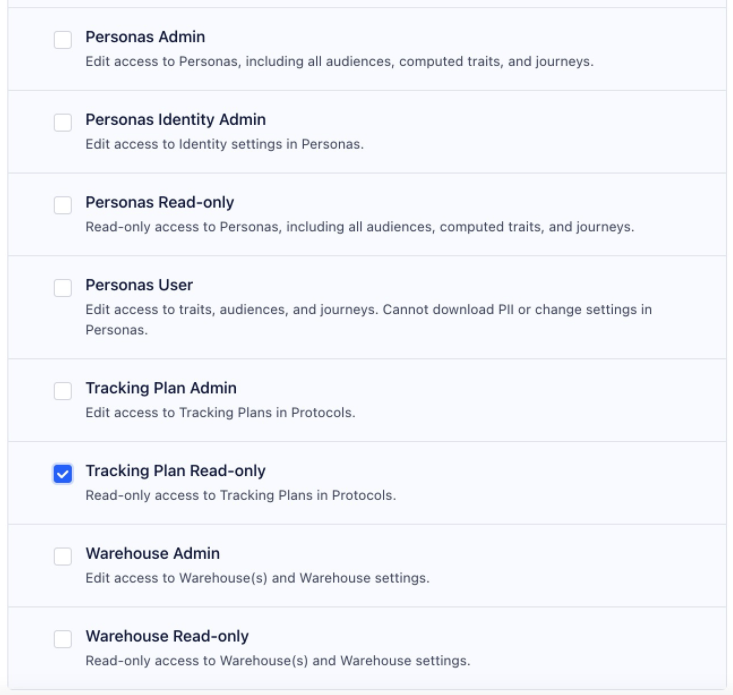This screenshot has height=695, width=733.
Task: Enable the Personas User role checkbox
Action: tap(63, 288)
